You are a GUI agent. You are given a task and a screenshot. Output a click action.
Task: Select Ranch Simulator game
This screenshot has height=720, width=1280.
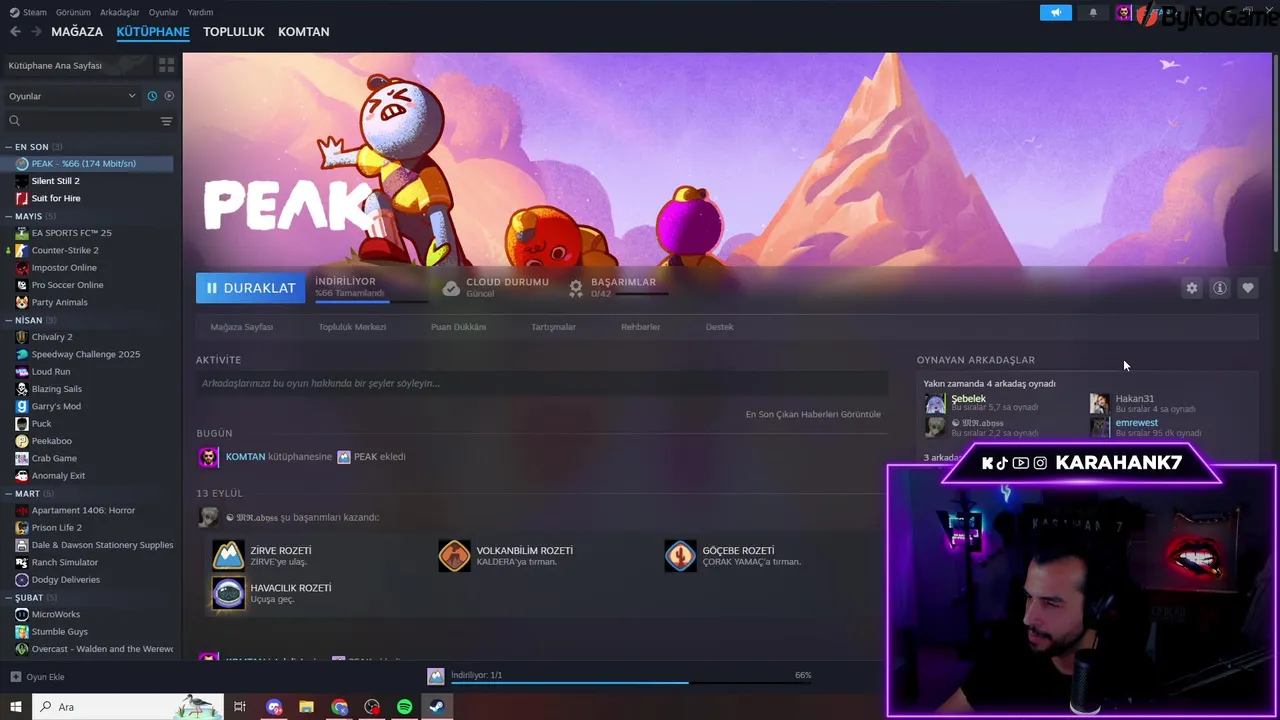pos(65,562)
